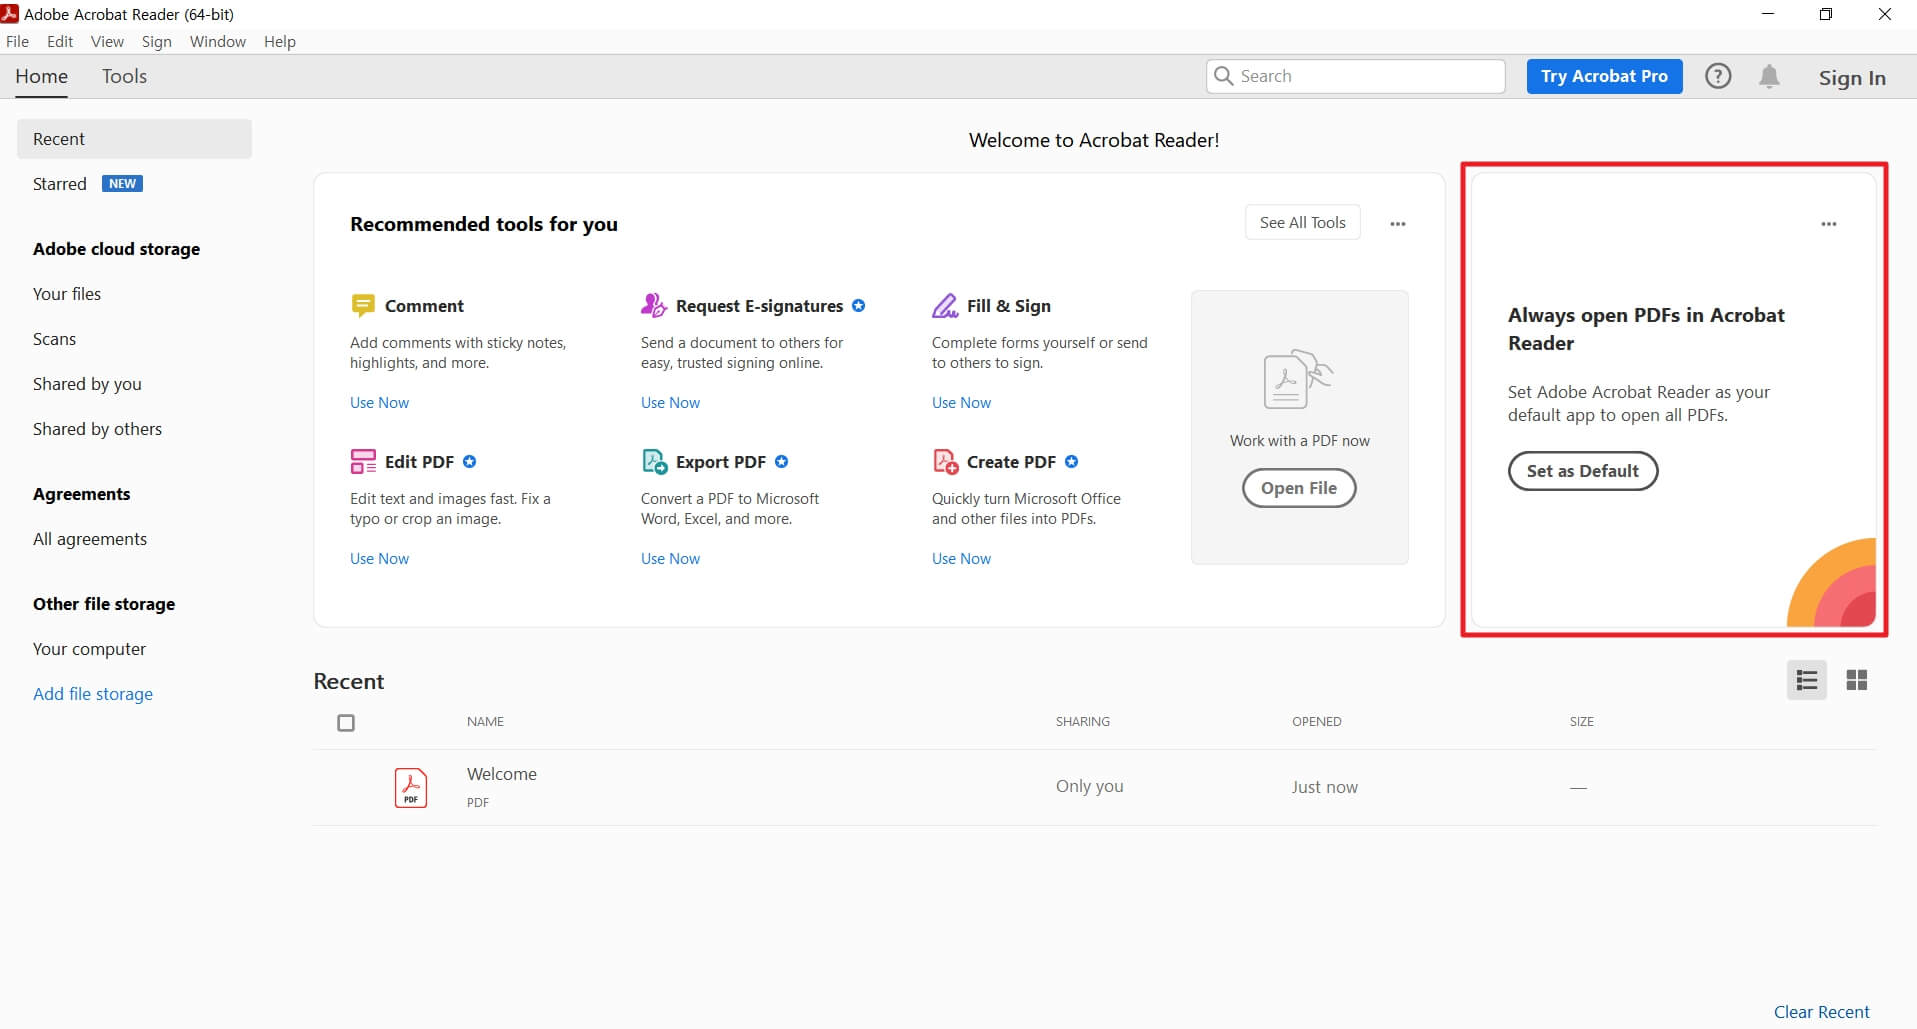Open the Sign menu
This screenshot has width=1917, height=1029.
[156, 41]
